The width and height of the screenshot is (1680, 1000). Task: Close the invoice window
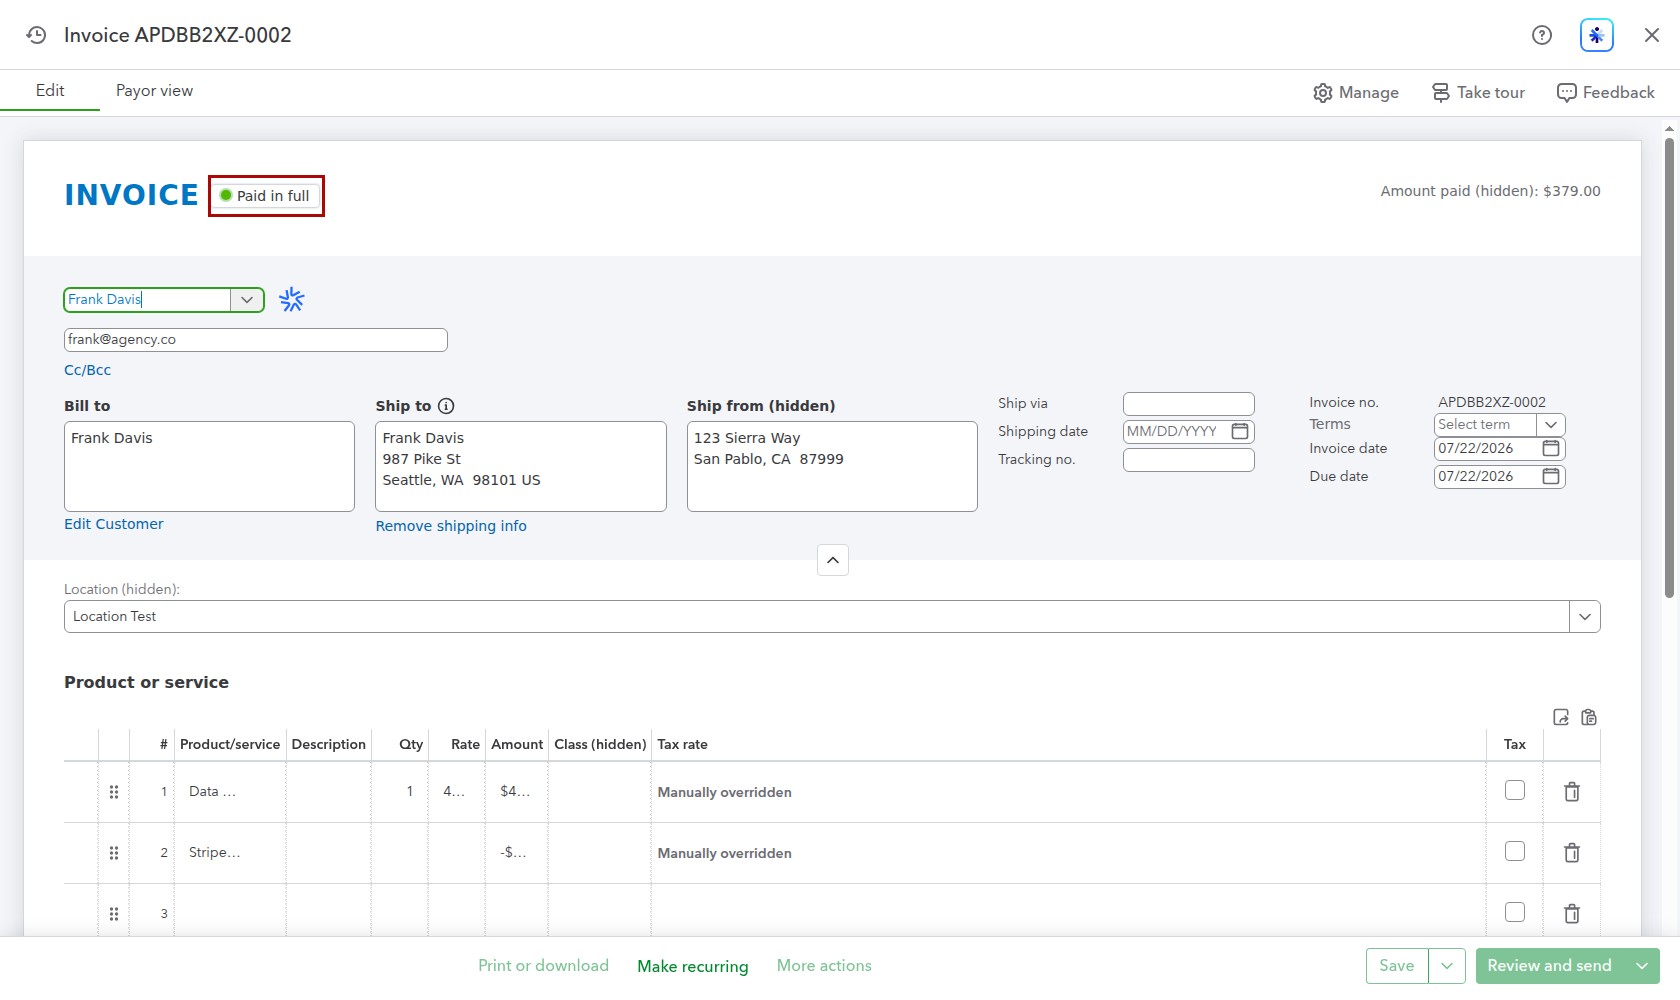click(1652, 35)
